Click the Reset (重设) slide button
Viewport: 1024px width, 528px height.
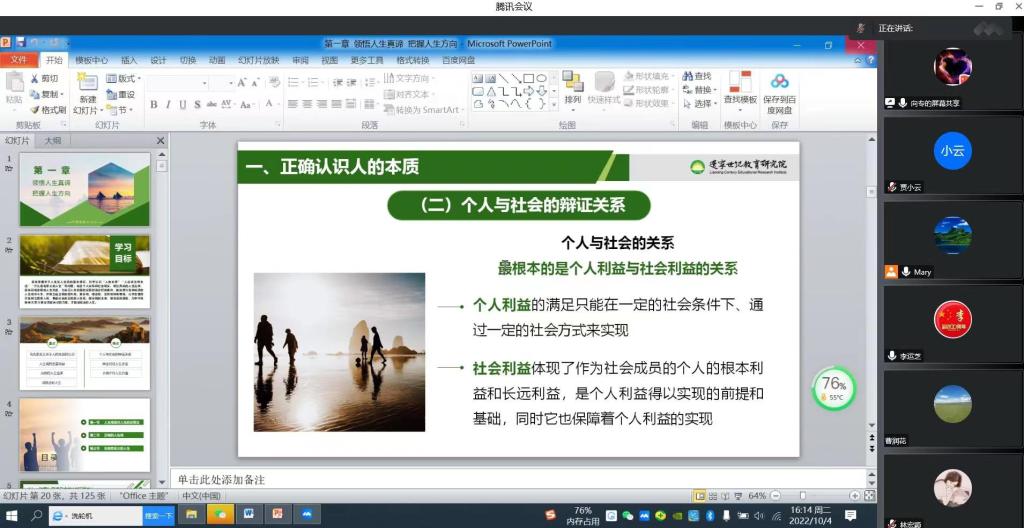click(x=122, y=94)
